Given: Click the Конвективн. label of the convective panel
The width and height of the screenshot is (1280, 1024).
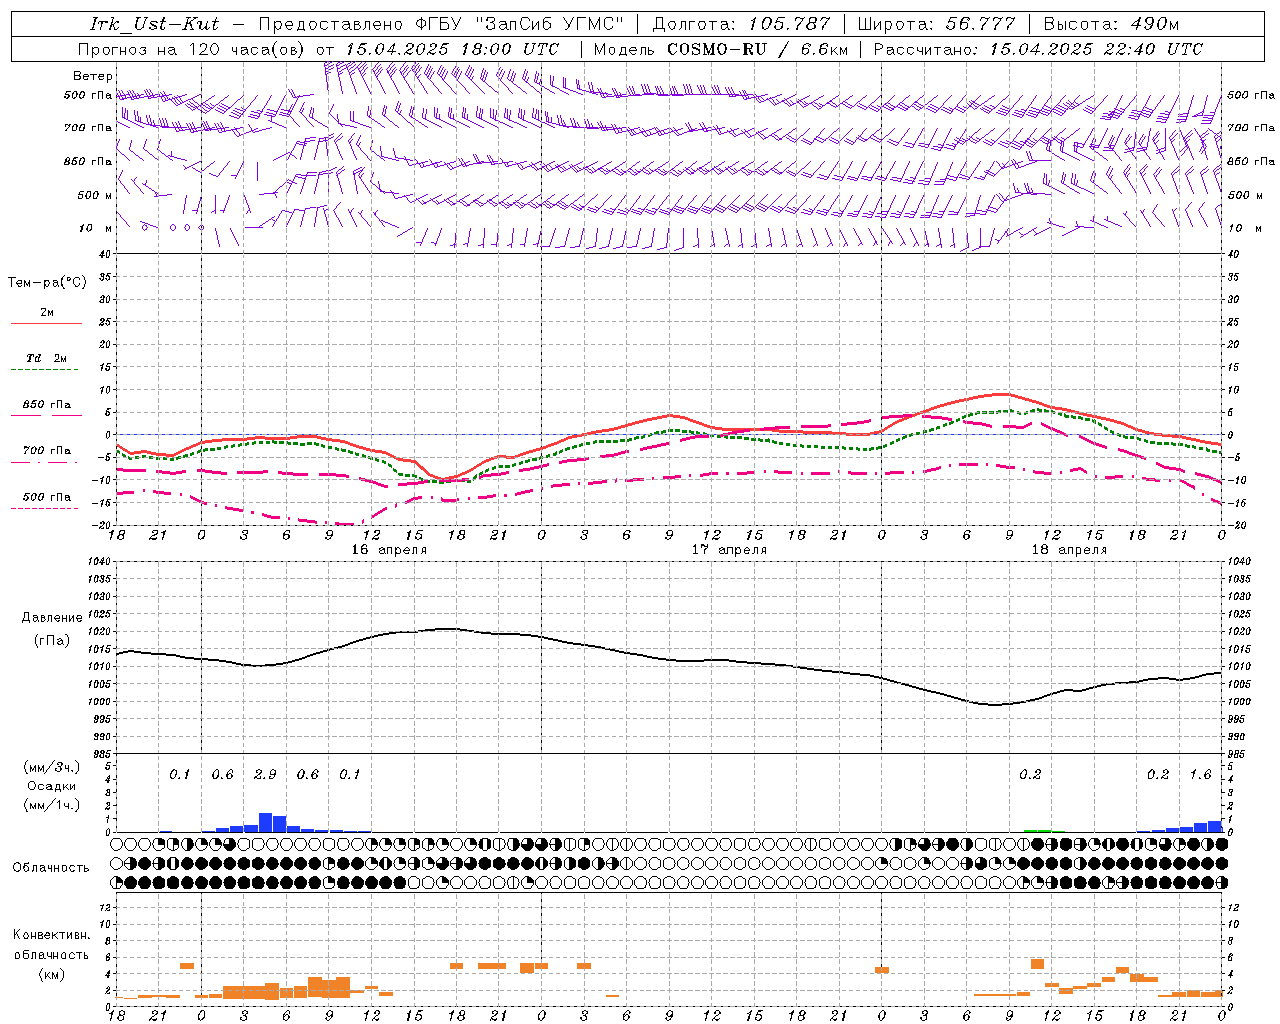Looking at the screenshot, I should point(51,935).
